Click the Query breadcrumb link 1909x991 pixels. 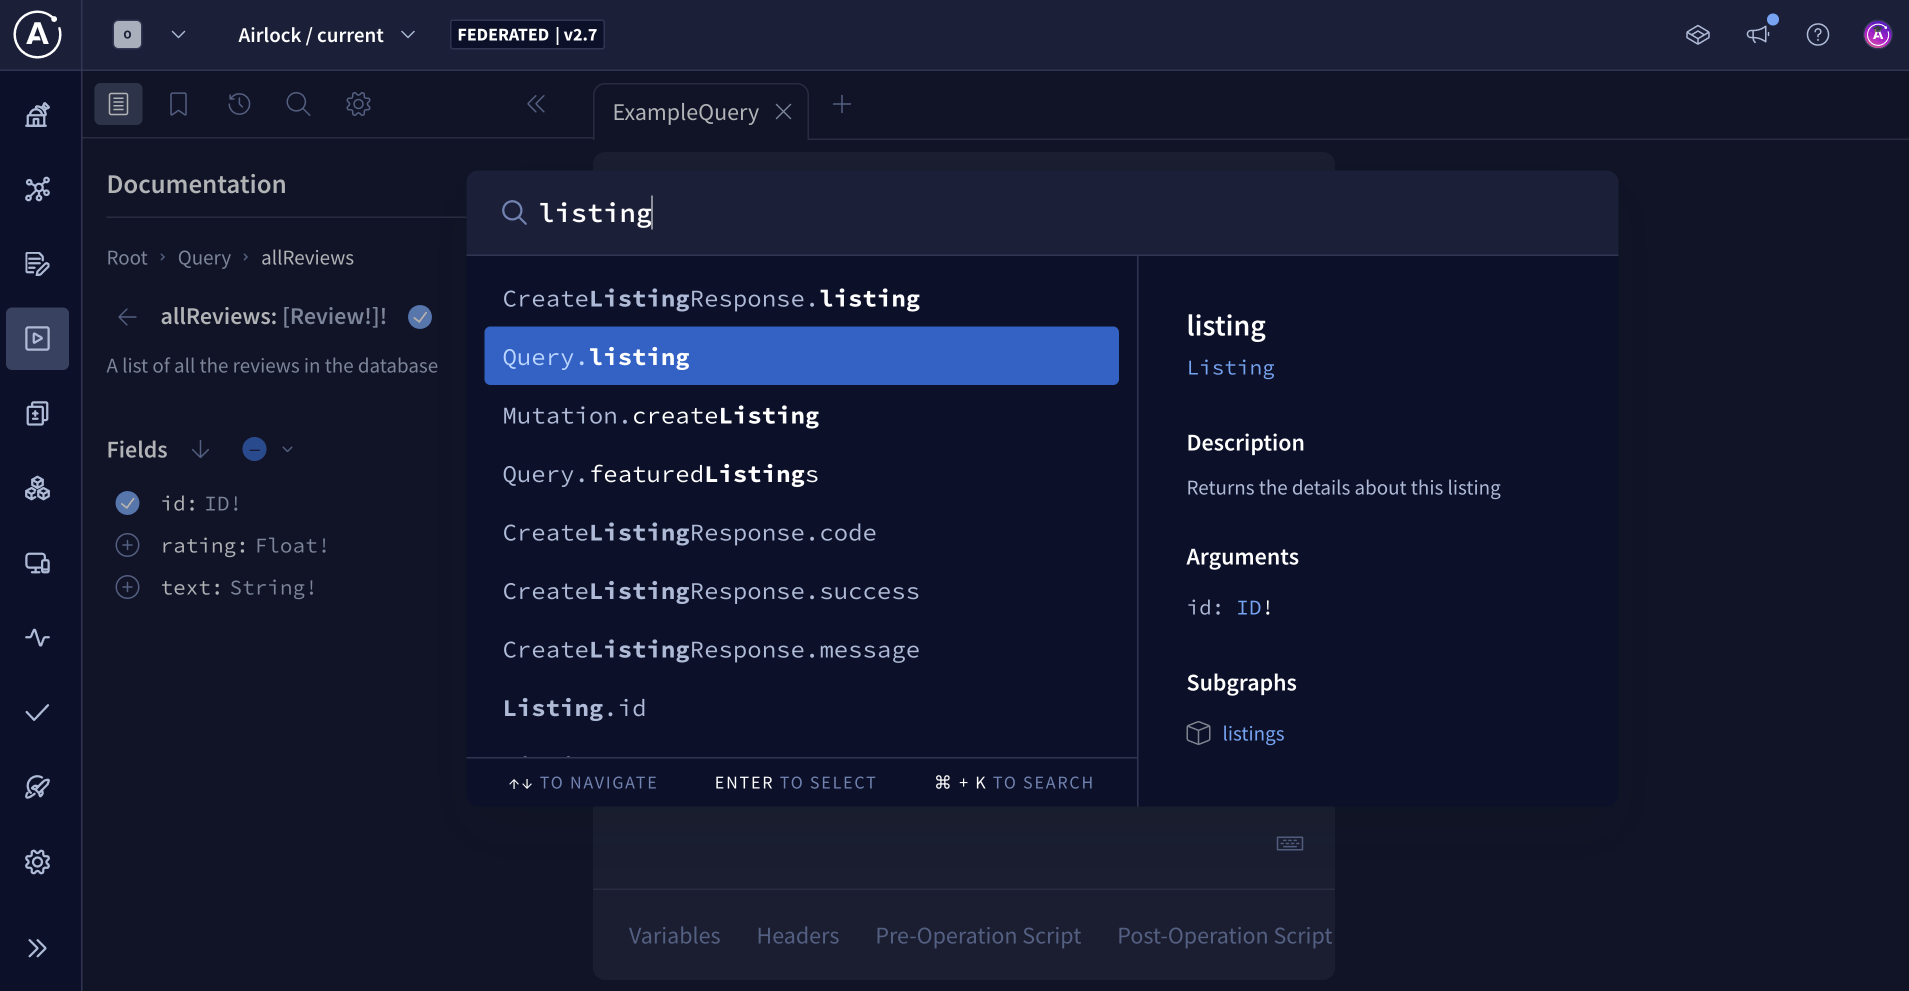[204, 258]
